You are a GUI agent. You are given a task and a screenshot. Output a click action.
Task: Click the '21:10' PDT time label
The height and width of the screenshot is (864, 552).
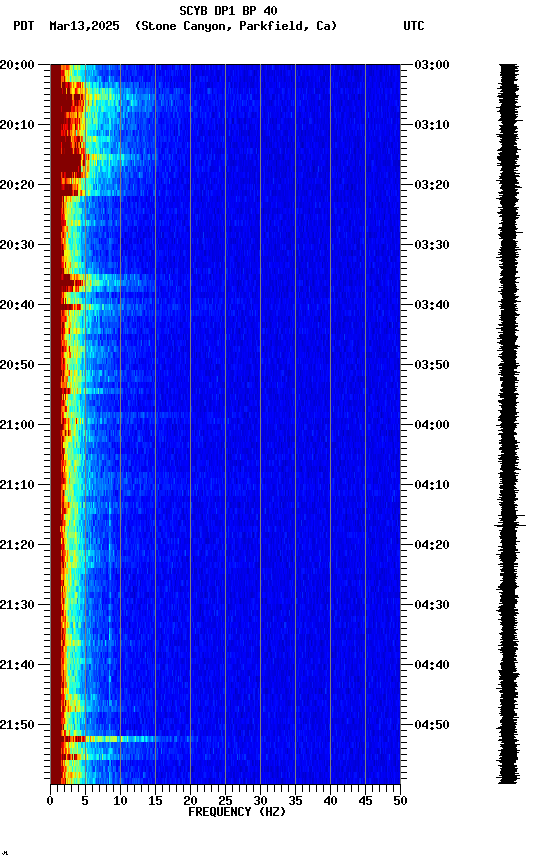[x=17, y=485]
